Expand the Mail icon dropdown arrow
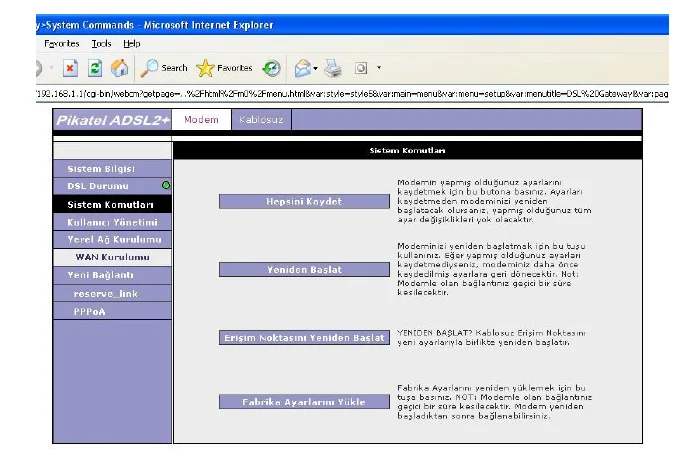 click(316, 69)
